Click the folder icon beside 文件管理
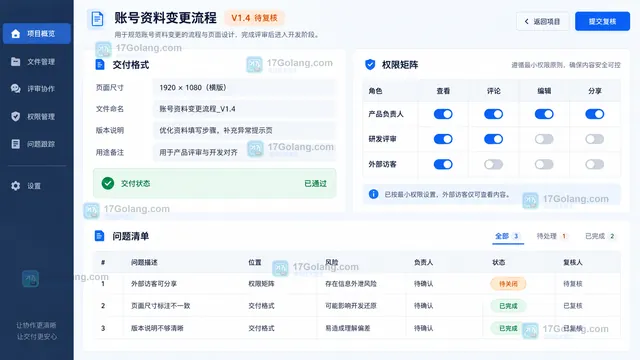The image size is (640, 360). 16,62
